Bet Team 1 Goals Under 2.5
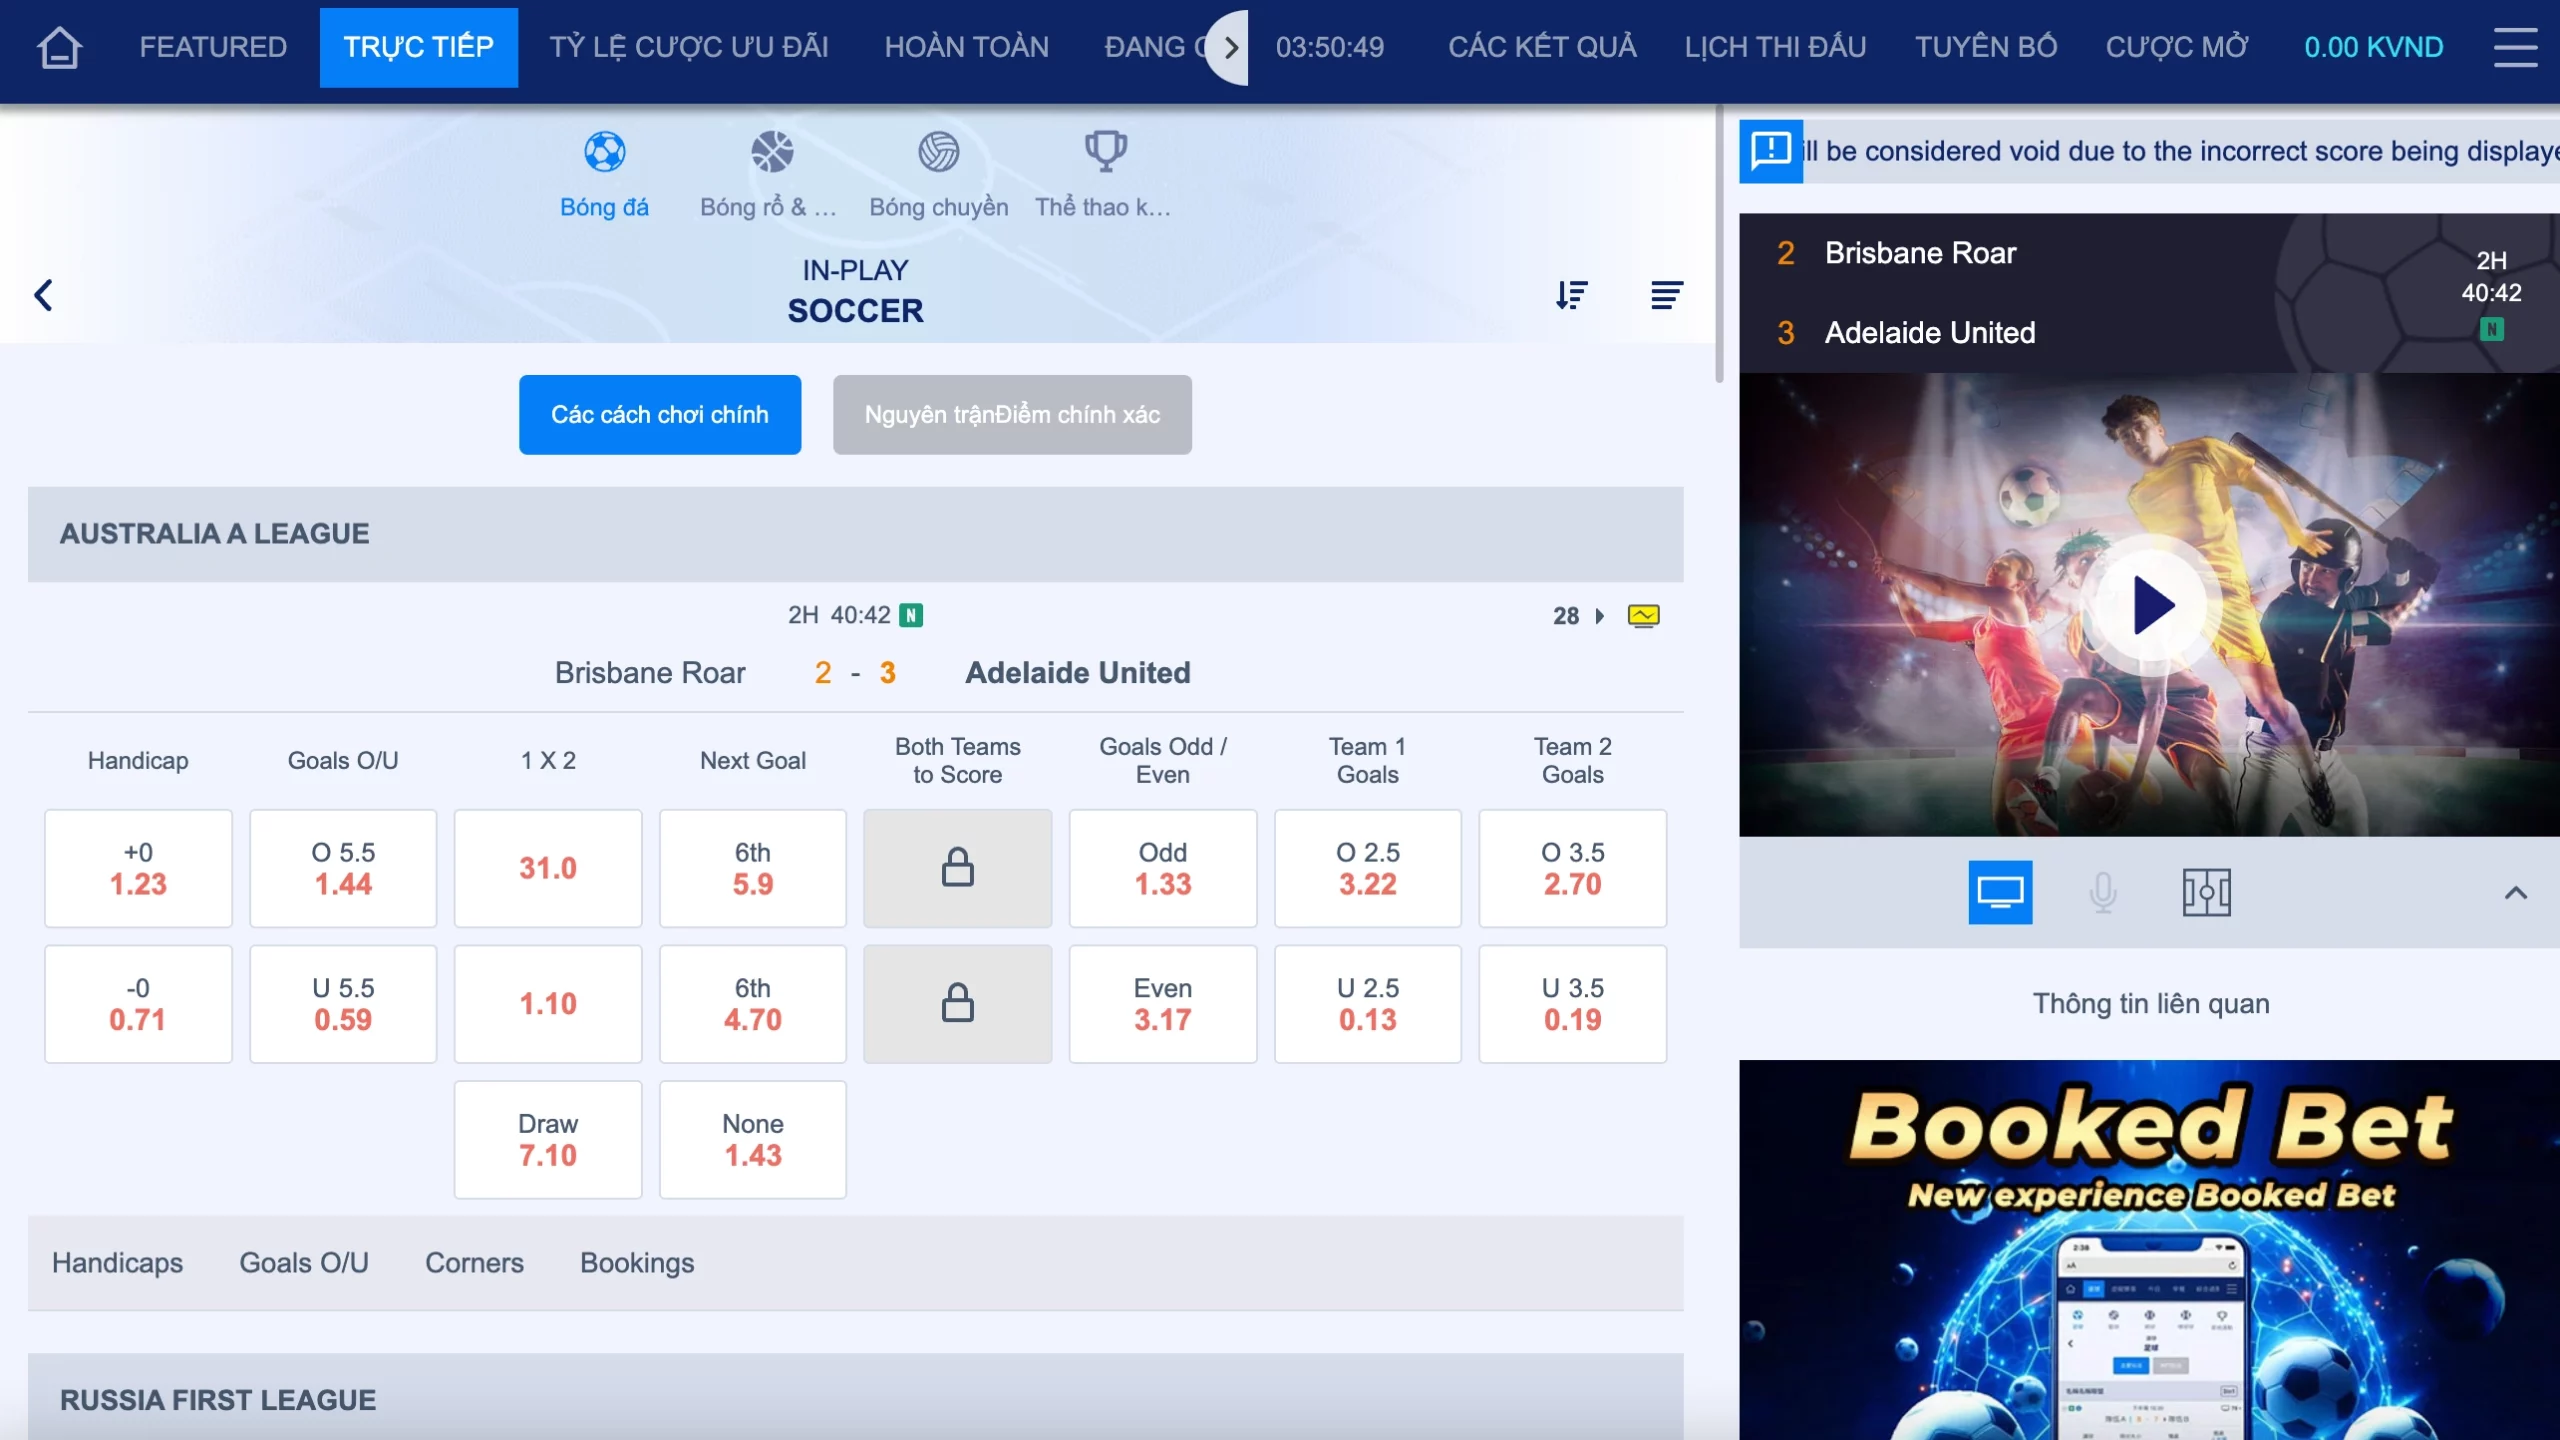The width and height of the screenshot is (2560, 1440). tap(1368, 1003)
